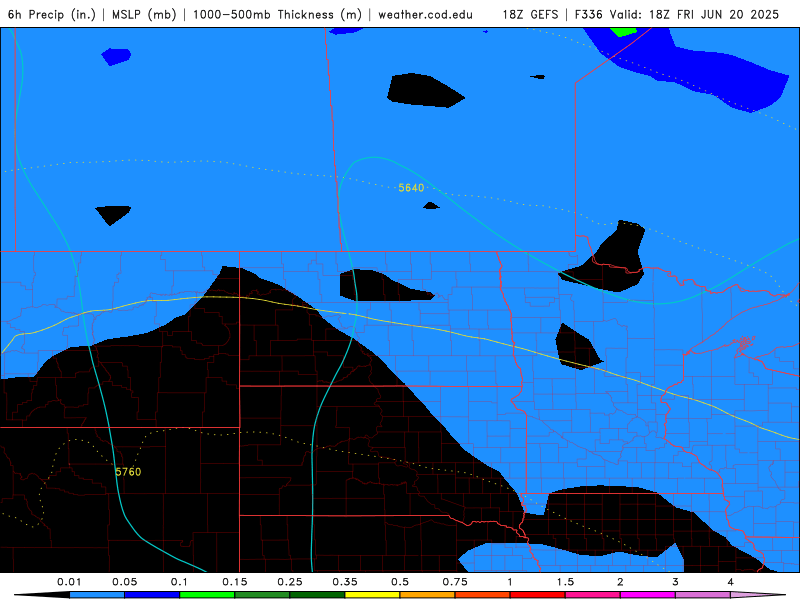Click the weather.cod.edu source text
The height and width of the screenshot is (600, 800).
[x=425, y=14]
